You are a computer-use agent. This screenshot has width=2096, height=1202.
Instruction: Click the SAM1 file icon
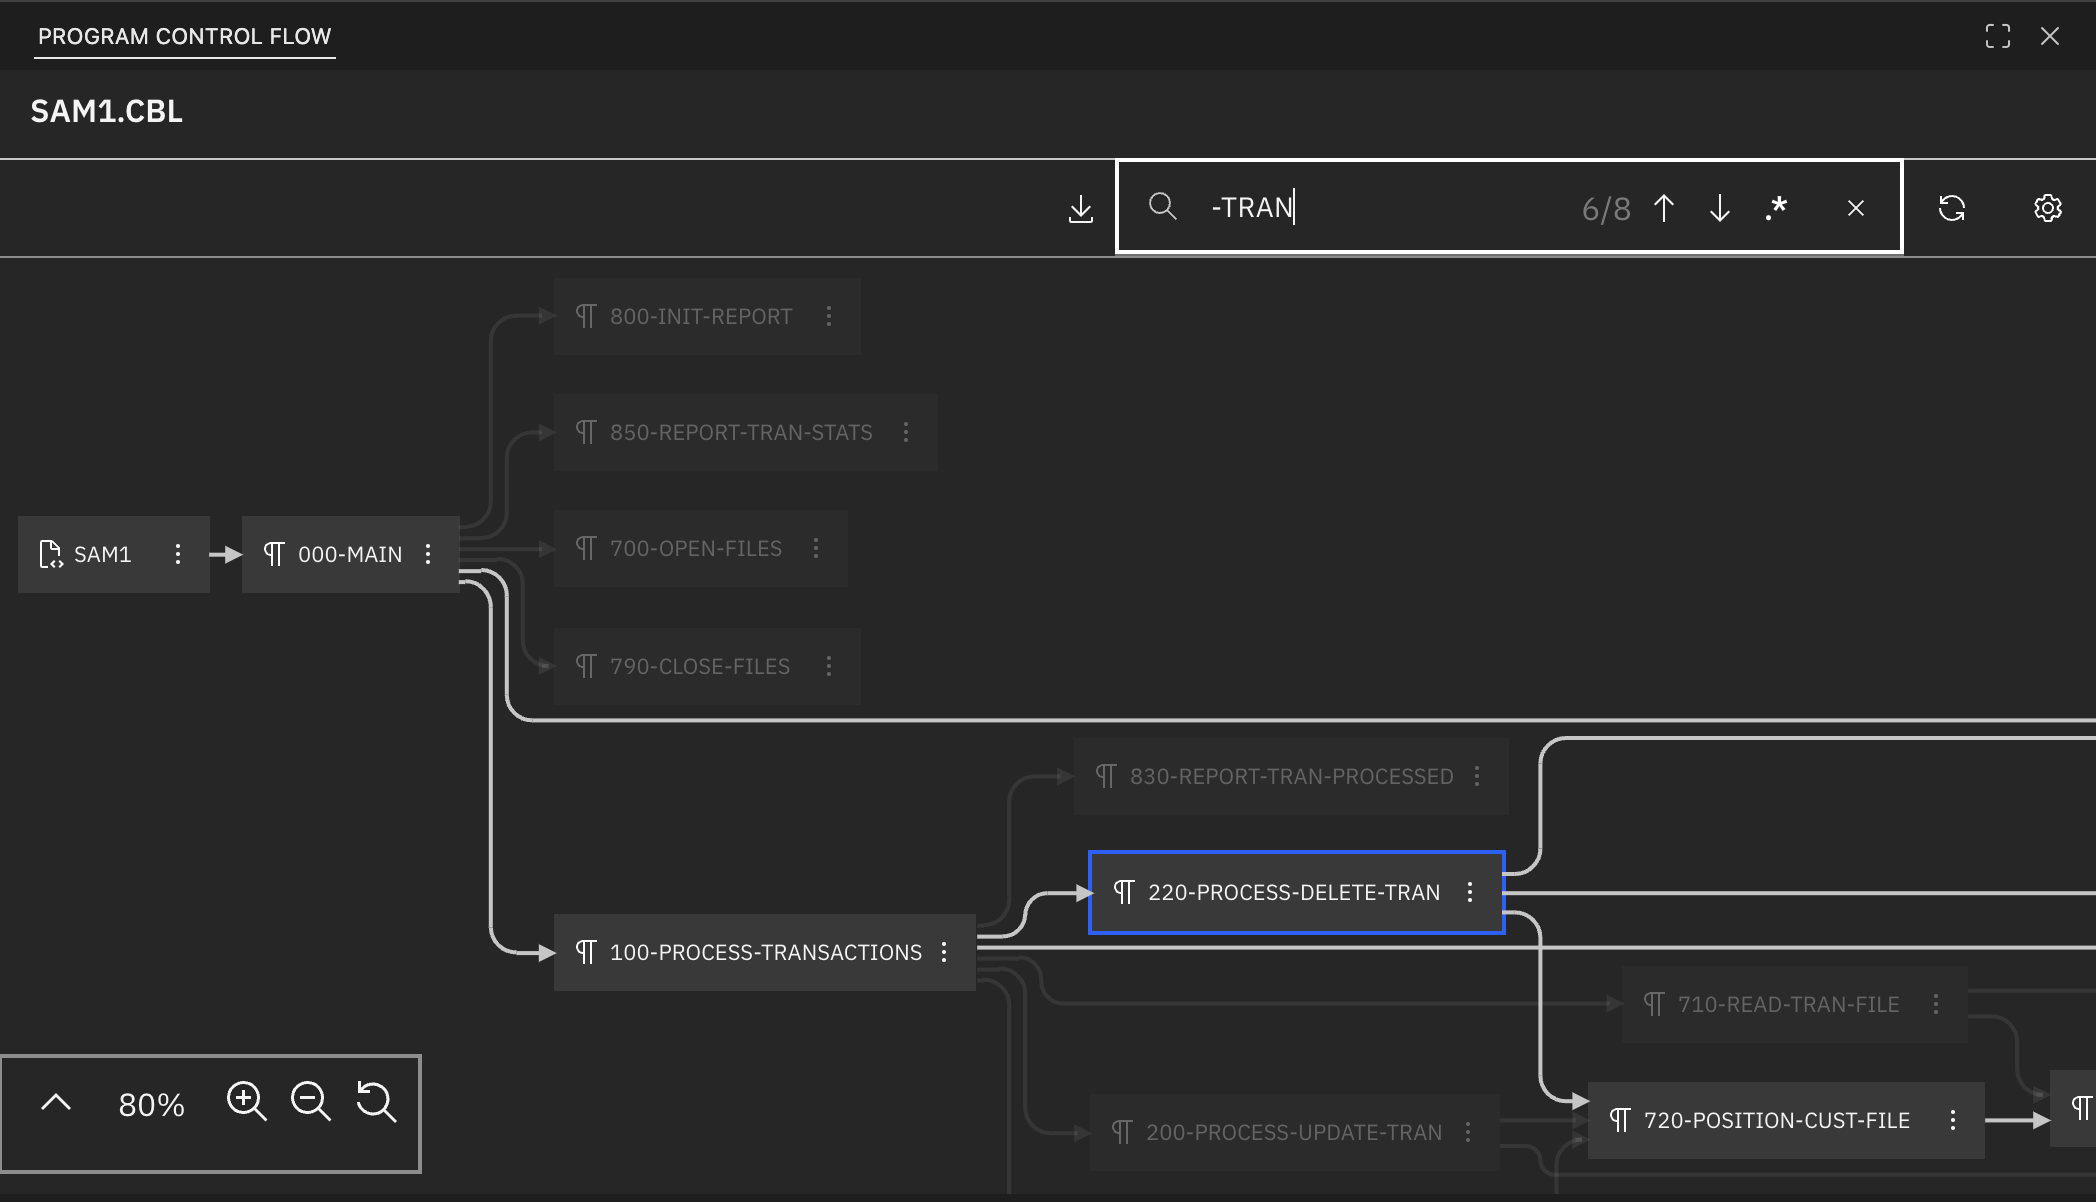50,554
